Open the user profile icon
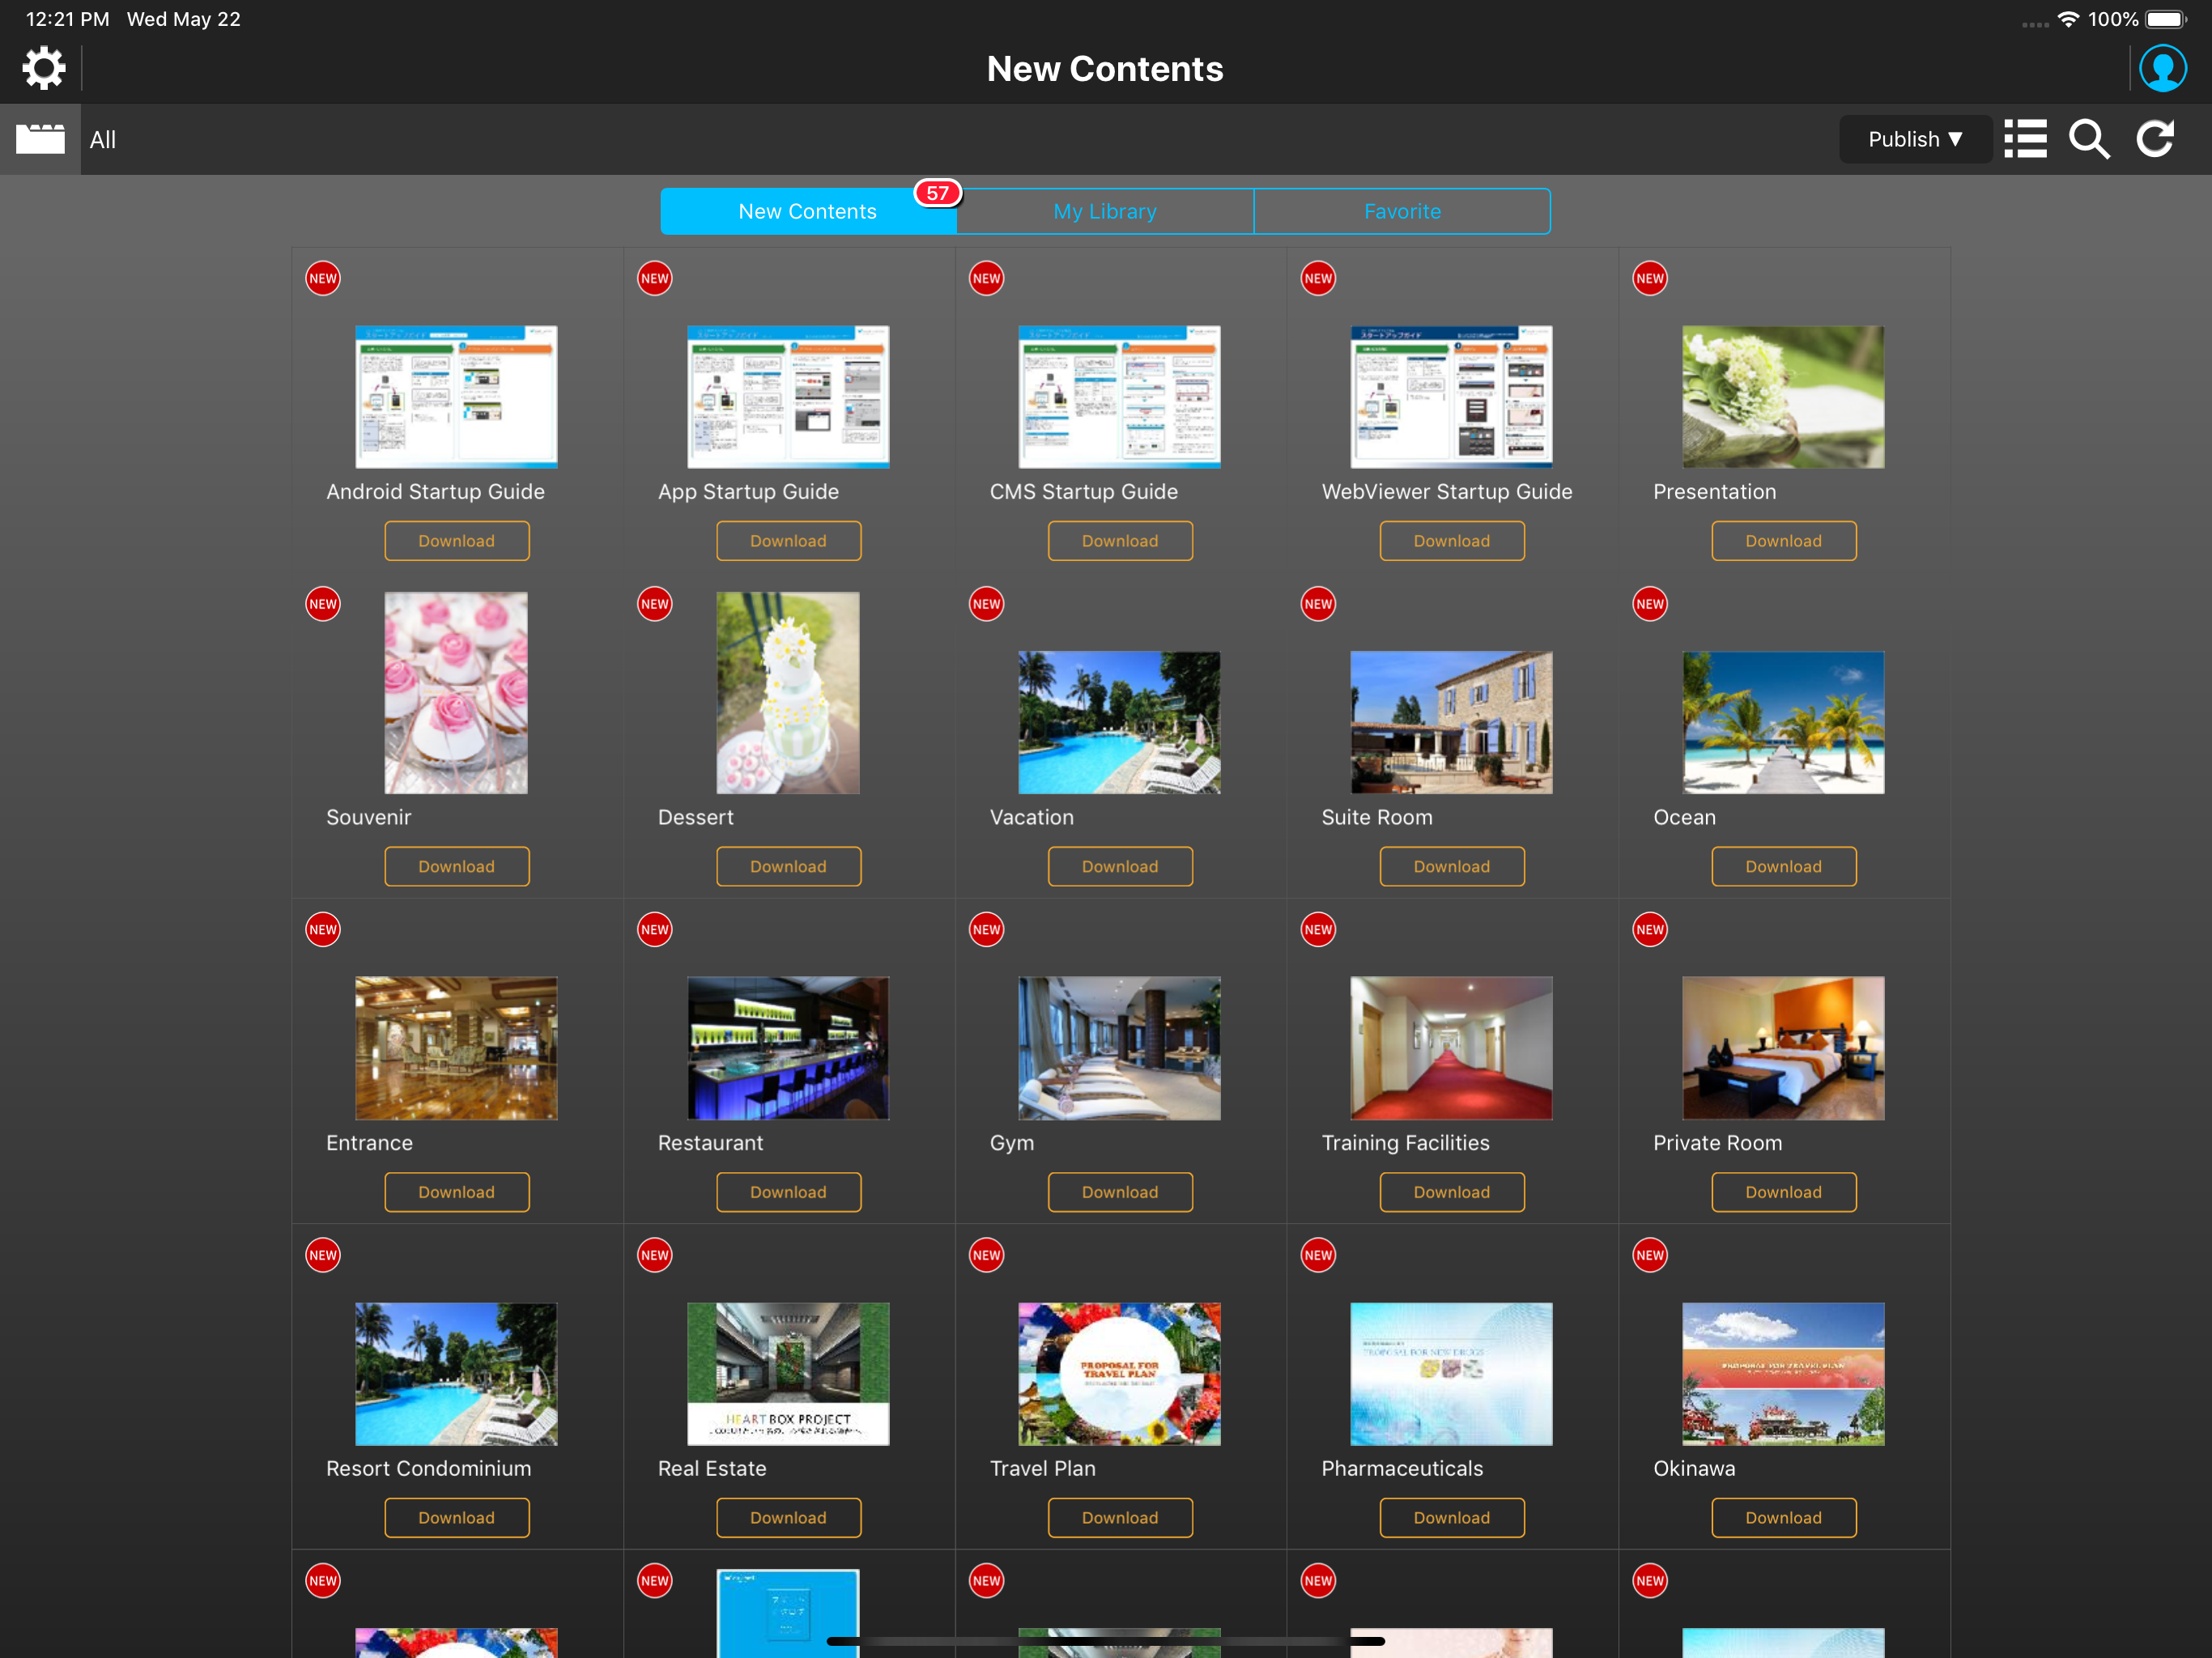Viewport: 2212px width, 1658px height. (2162, 68)
